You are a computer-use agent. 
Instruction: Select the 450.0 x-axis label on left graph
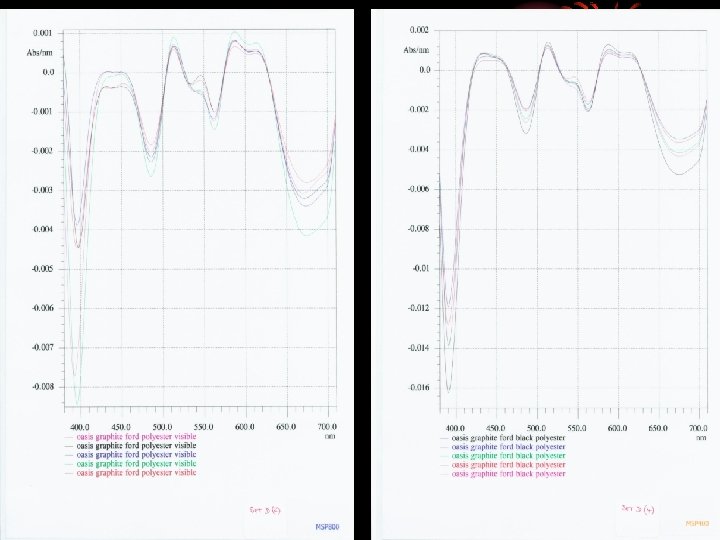tap(121, 427)
